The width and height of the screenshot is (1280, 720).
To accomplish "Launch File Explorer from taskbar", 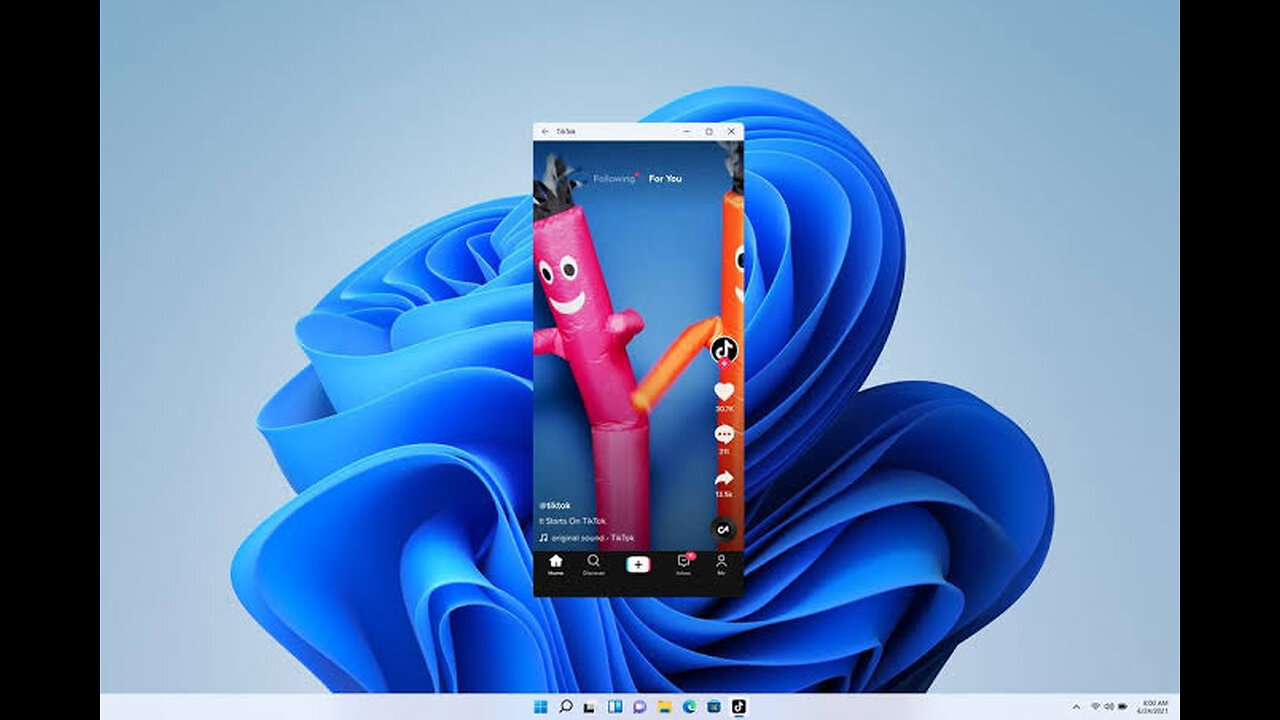I will coord(664,707).
